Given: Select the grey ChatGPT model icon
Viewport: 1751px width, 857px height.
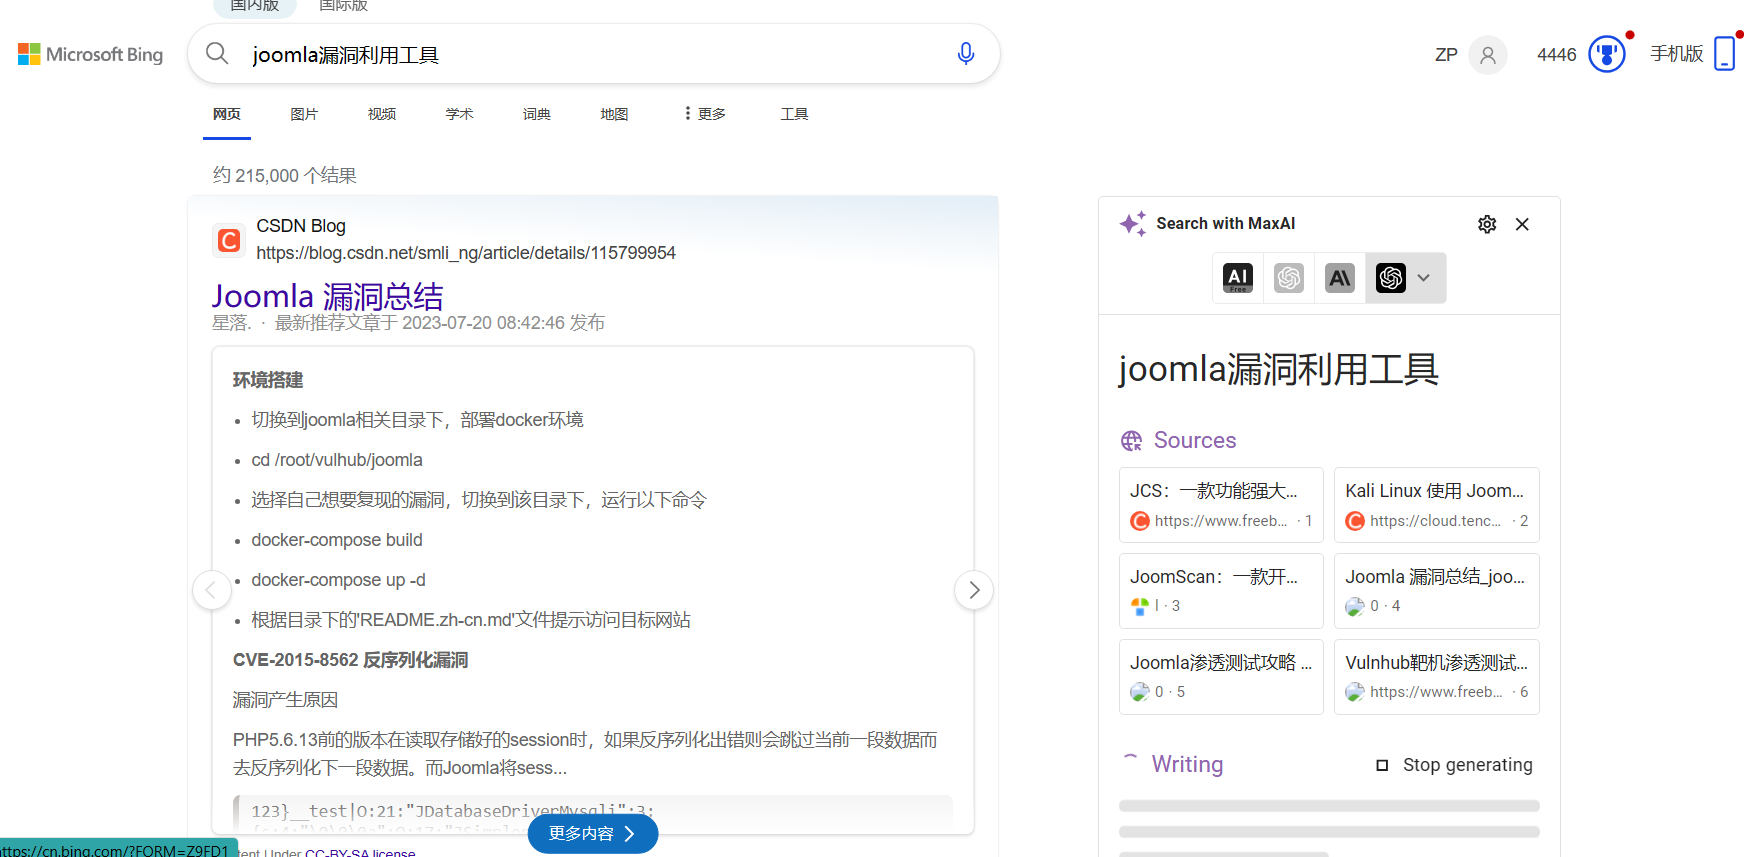Looking at the screenshot, I should pos(1289,278).
